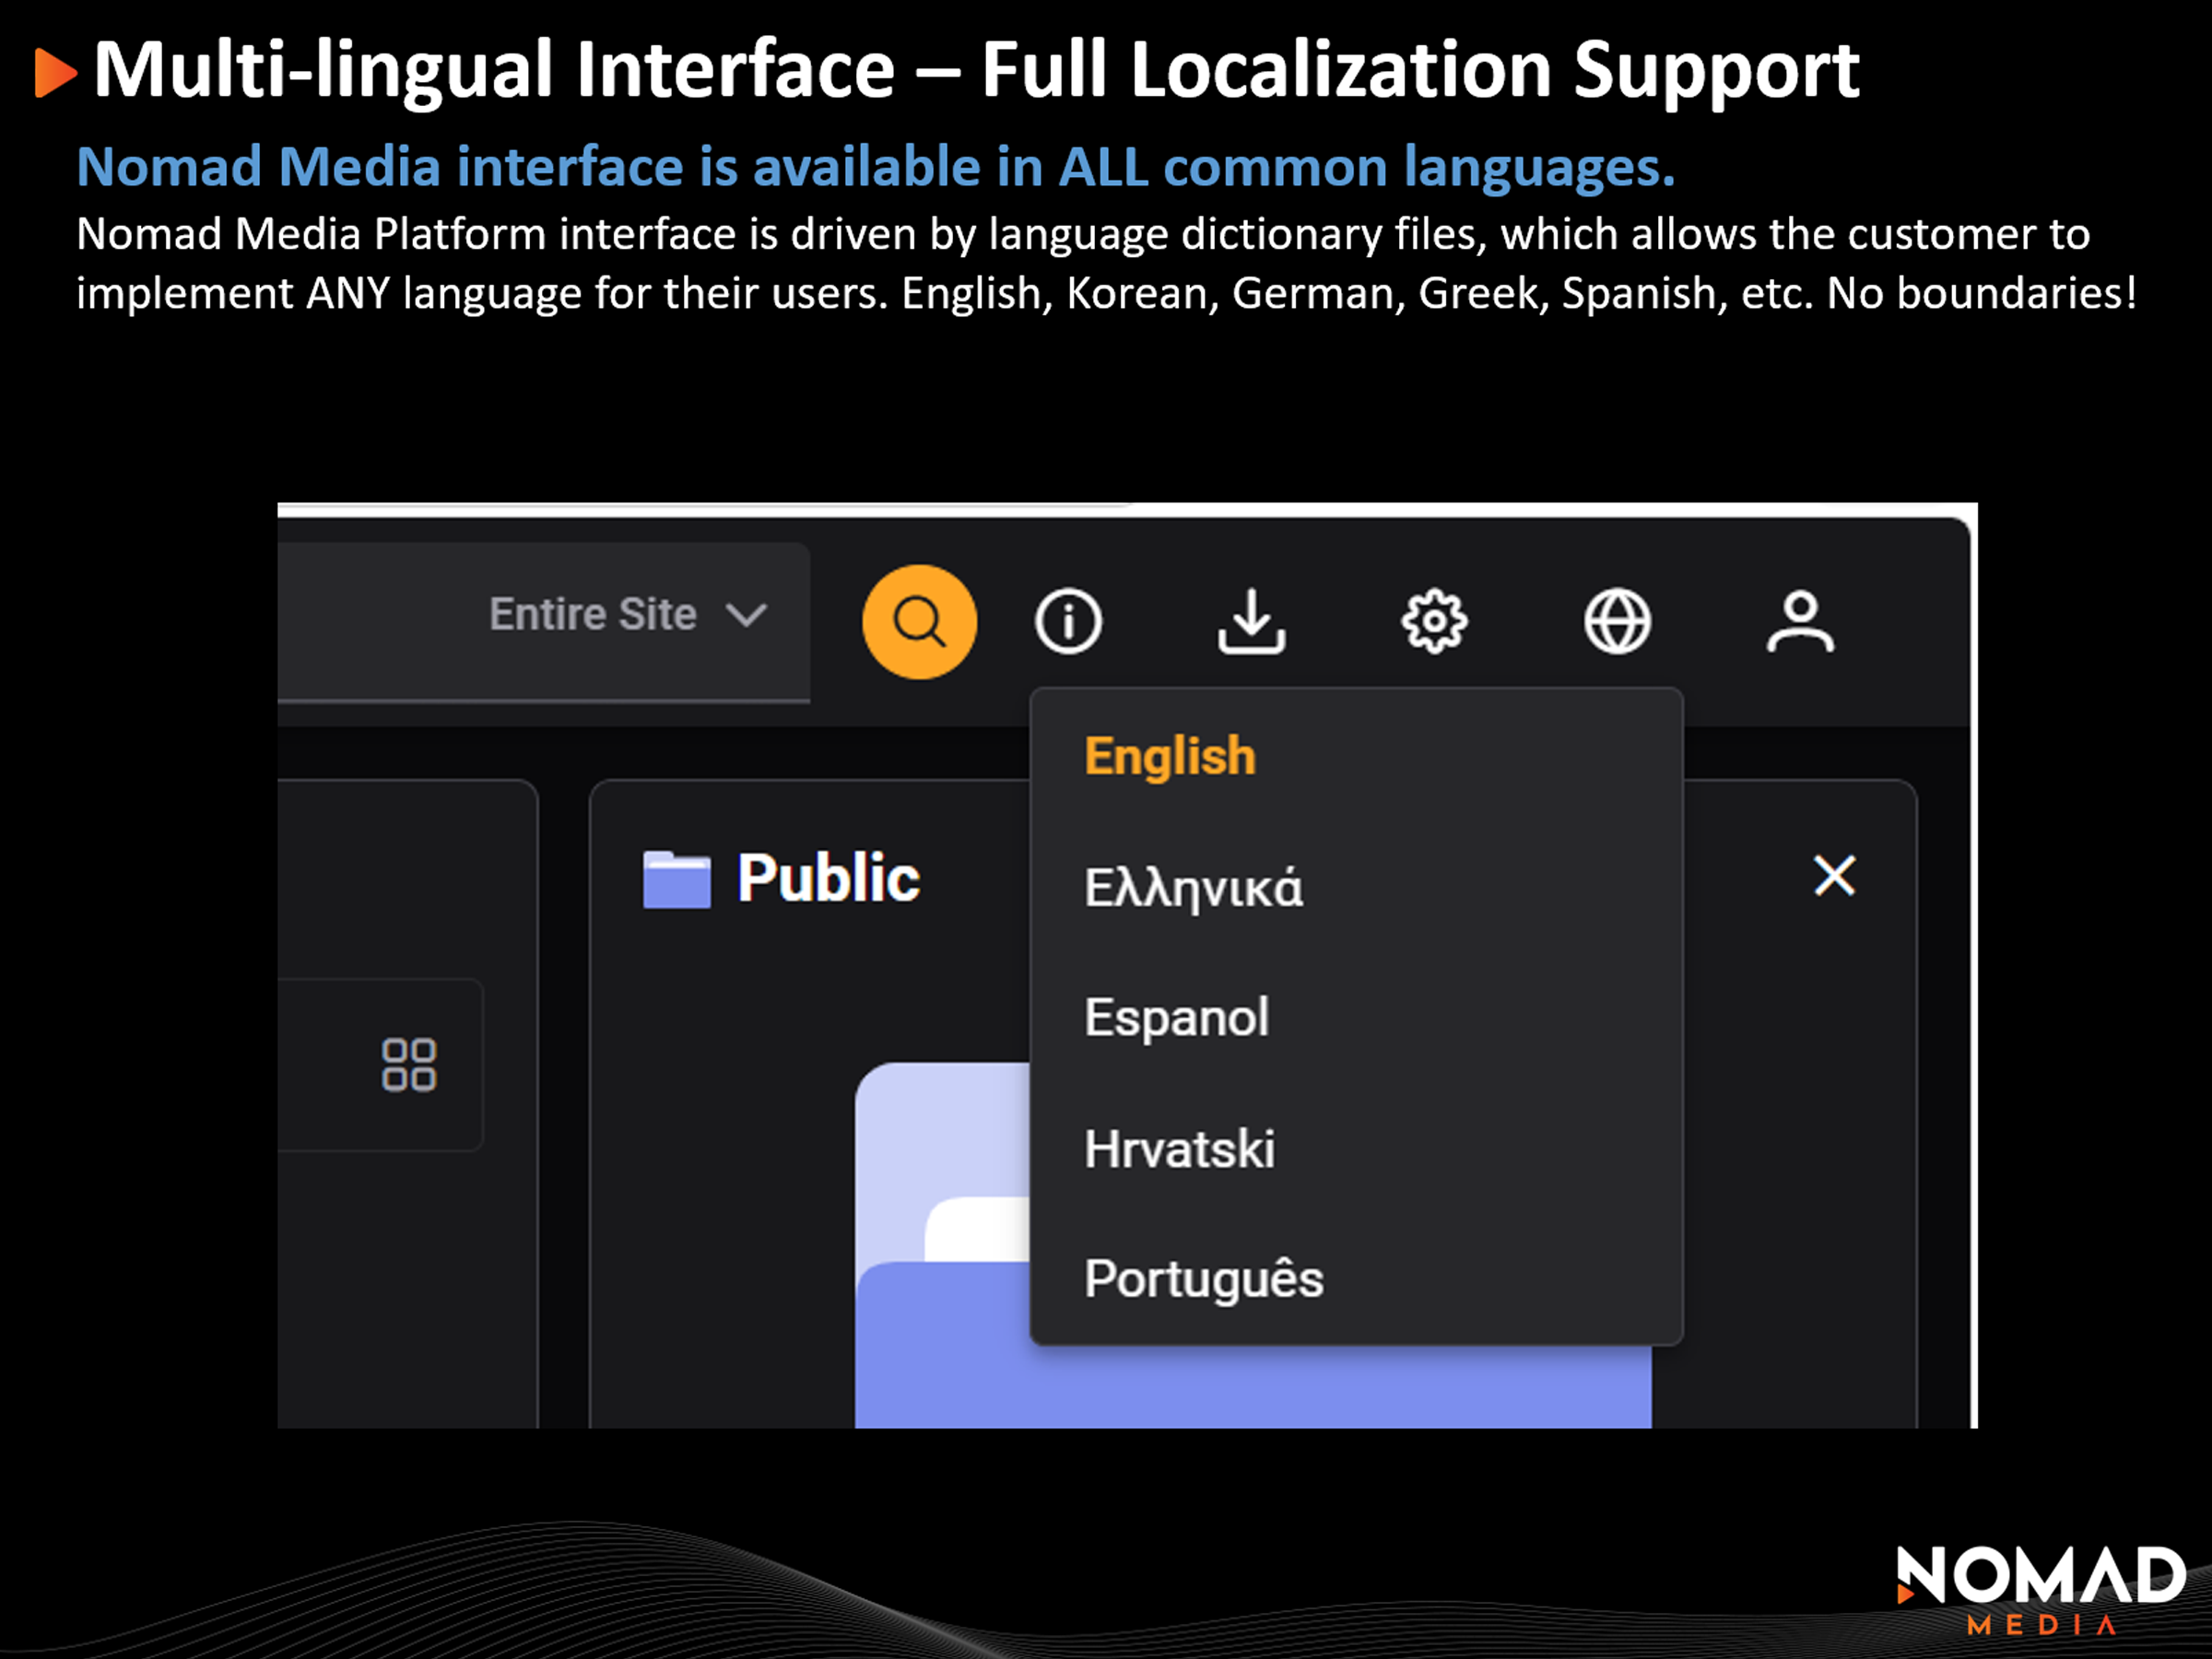The image size is (2212, 1659).
Task: Switch to grid view icon
Action: coord(409,1064)
